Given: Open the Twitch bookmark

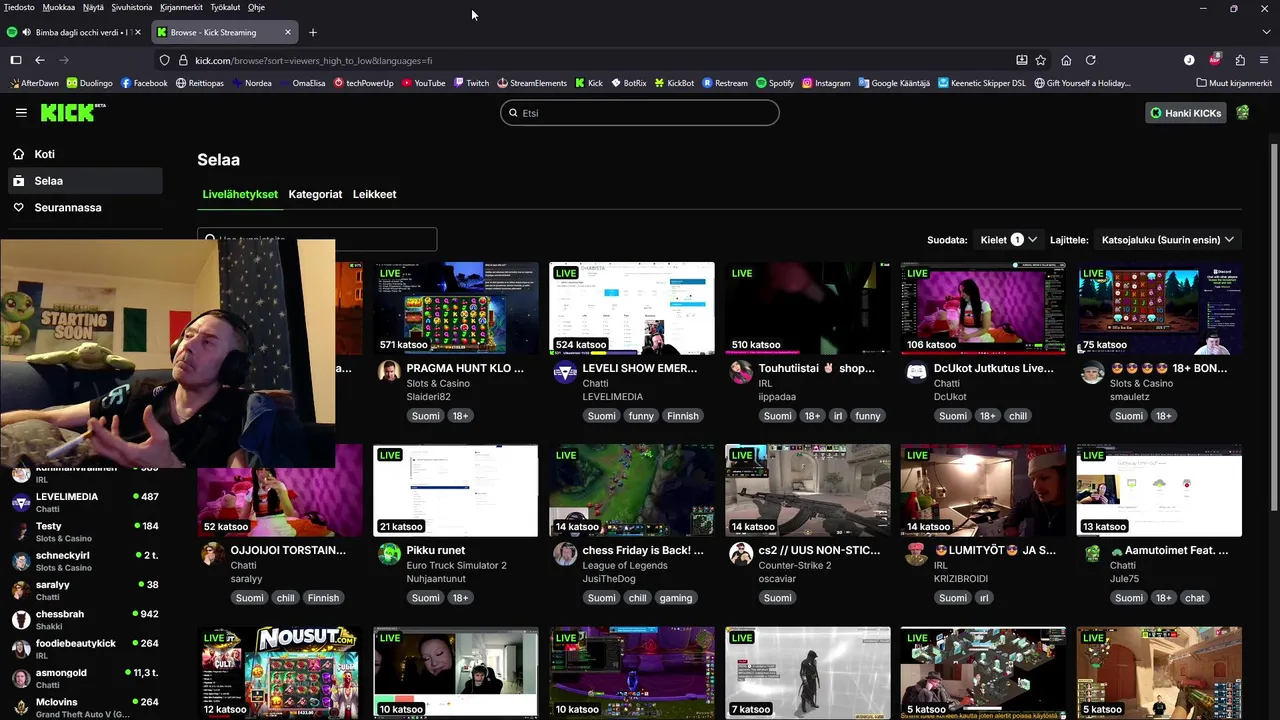Looking at the screenshot, I should (471, 83).
